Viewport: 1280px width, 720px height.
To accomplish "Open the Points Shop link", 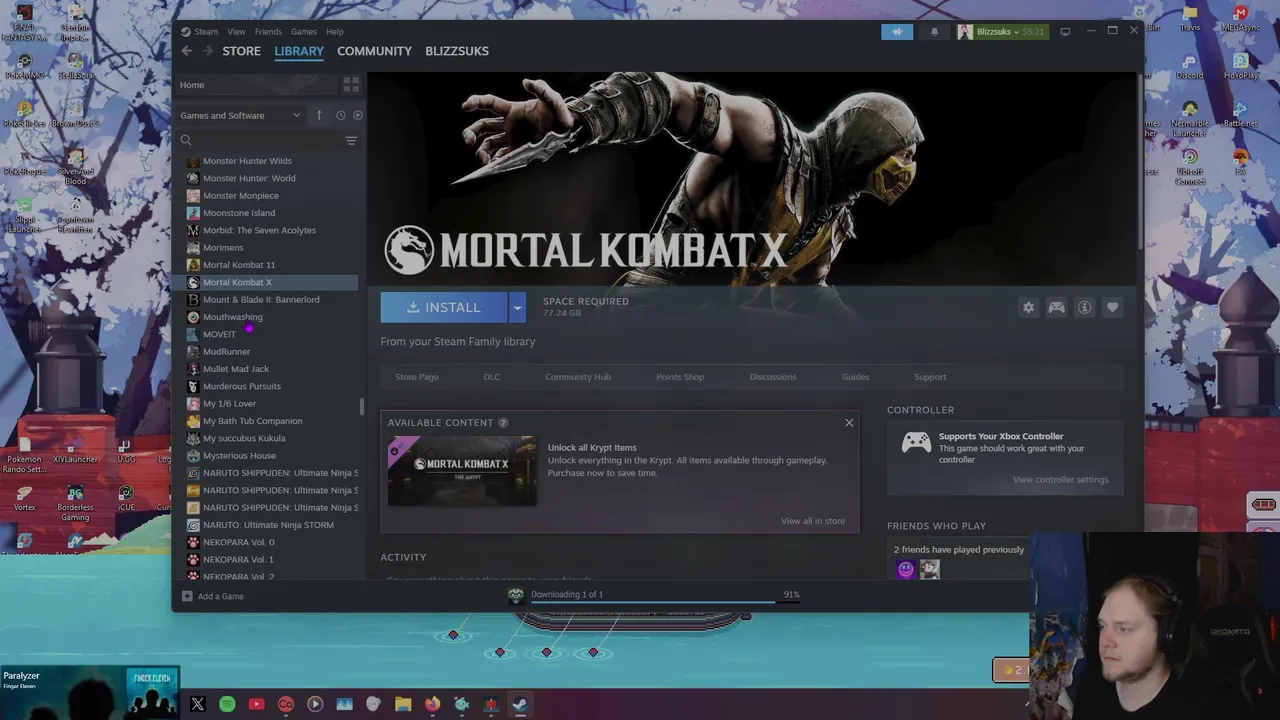I will [x=680, y=377].
